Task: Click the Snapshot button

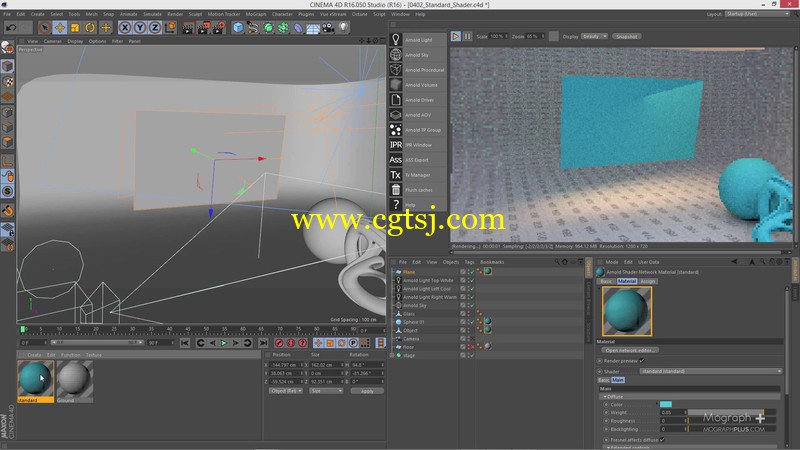Action: click(x=627, y=37)
